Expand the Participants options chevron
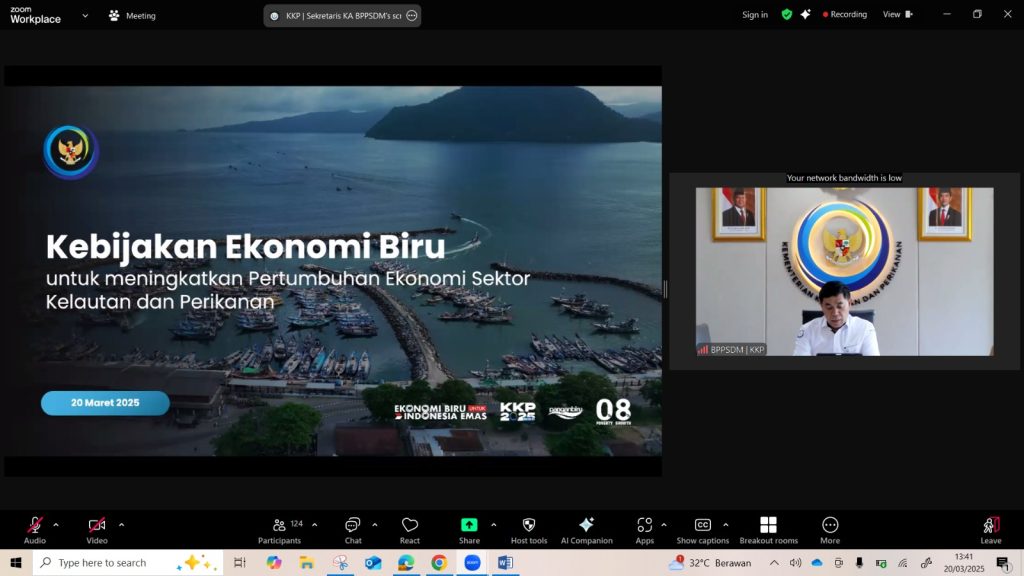Viewport: 1024px width, 576px height. 315,524
